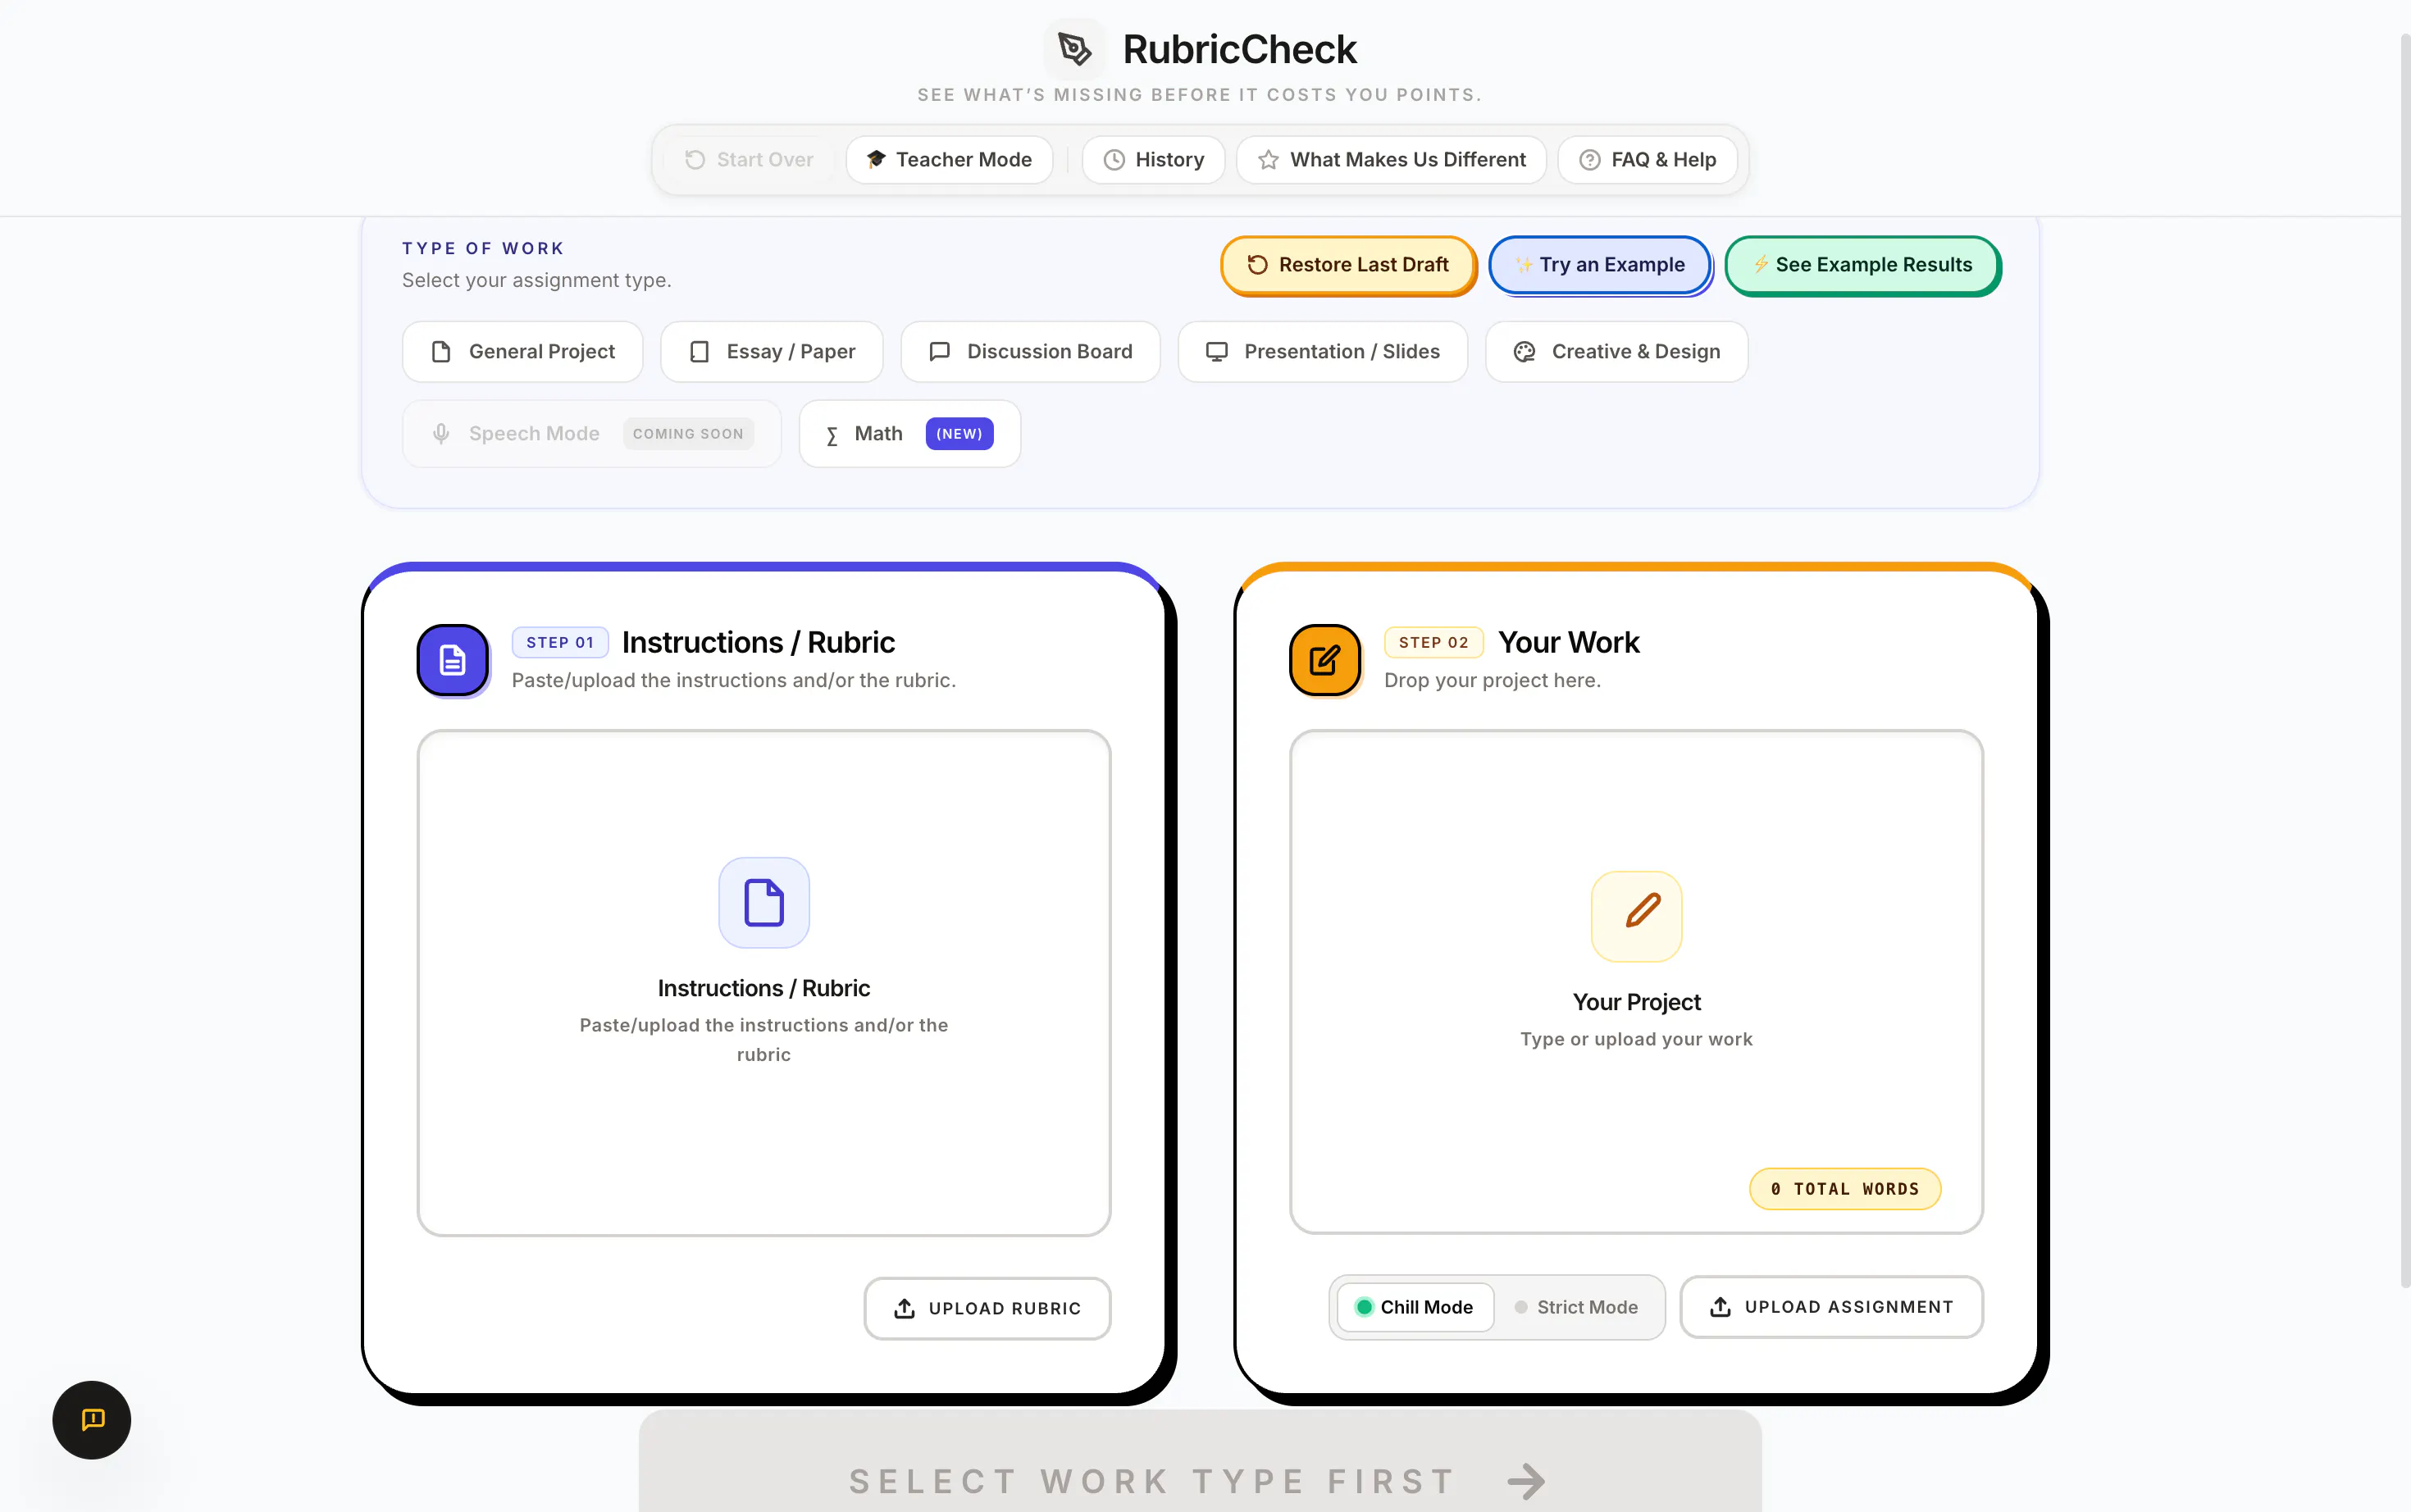2411x1512 pixels.
Task: Click the file icon in rubric drop area
Action: [764, 903]
